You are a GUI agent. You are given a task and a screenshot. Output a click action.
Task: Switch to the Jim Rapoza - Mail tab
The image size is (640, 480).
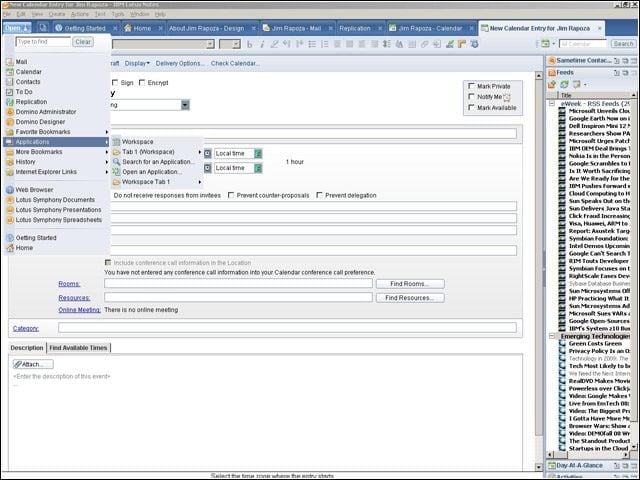point(297,28)
